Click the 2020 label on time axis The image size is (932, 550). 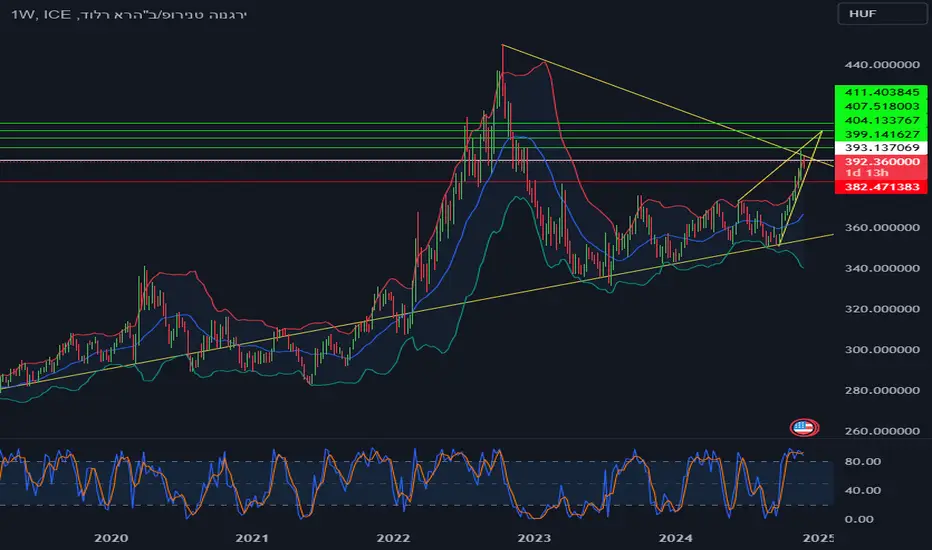click(x=111, y=538)
